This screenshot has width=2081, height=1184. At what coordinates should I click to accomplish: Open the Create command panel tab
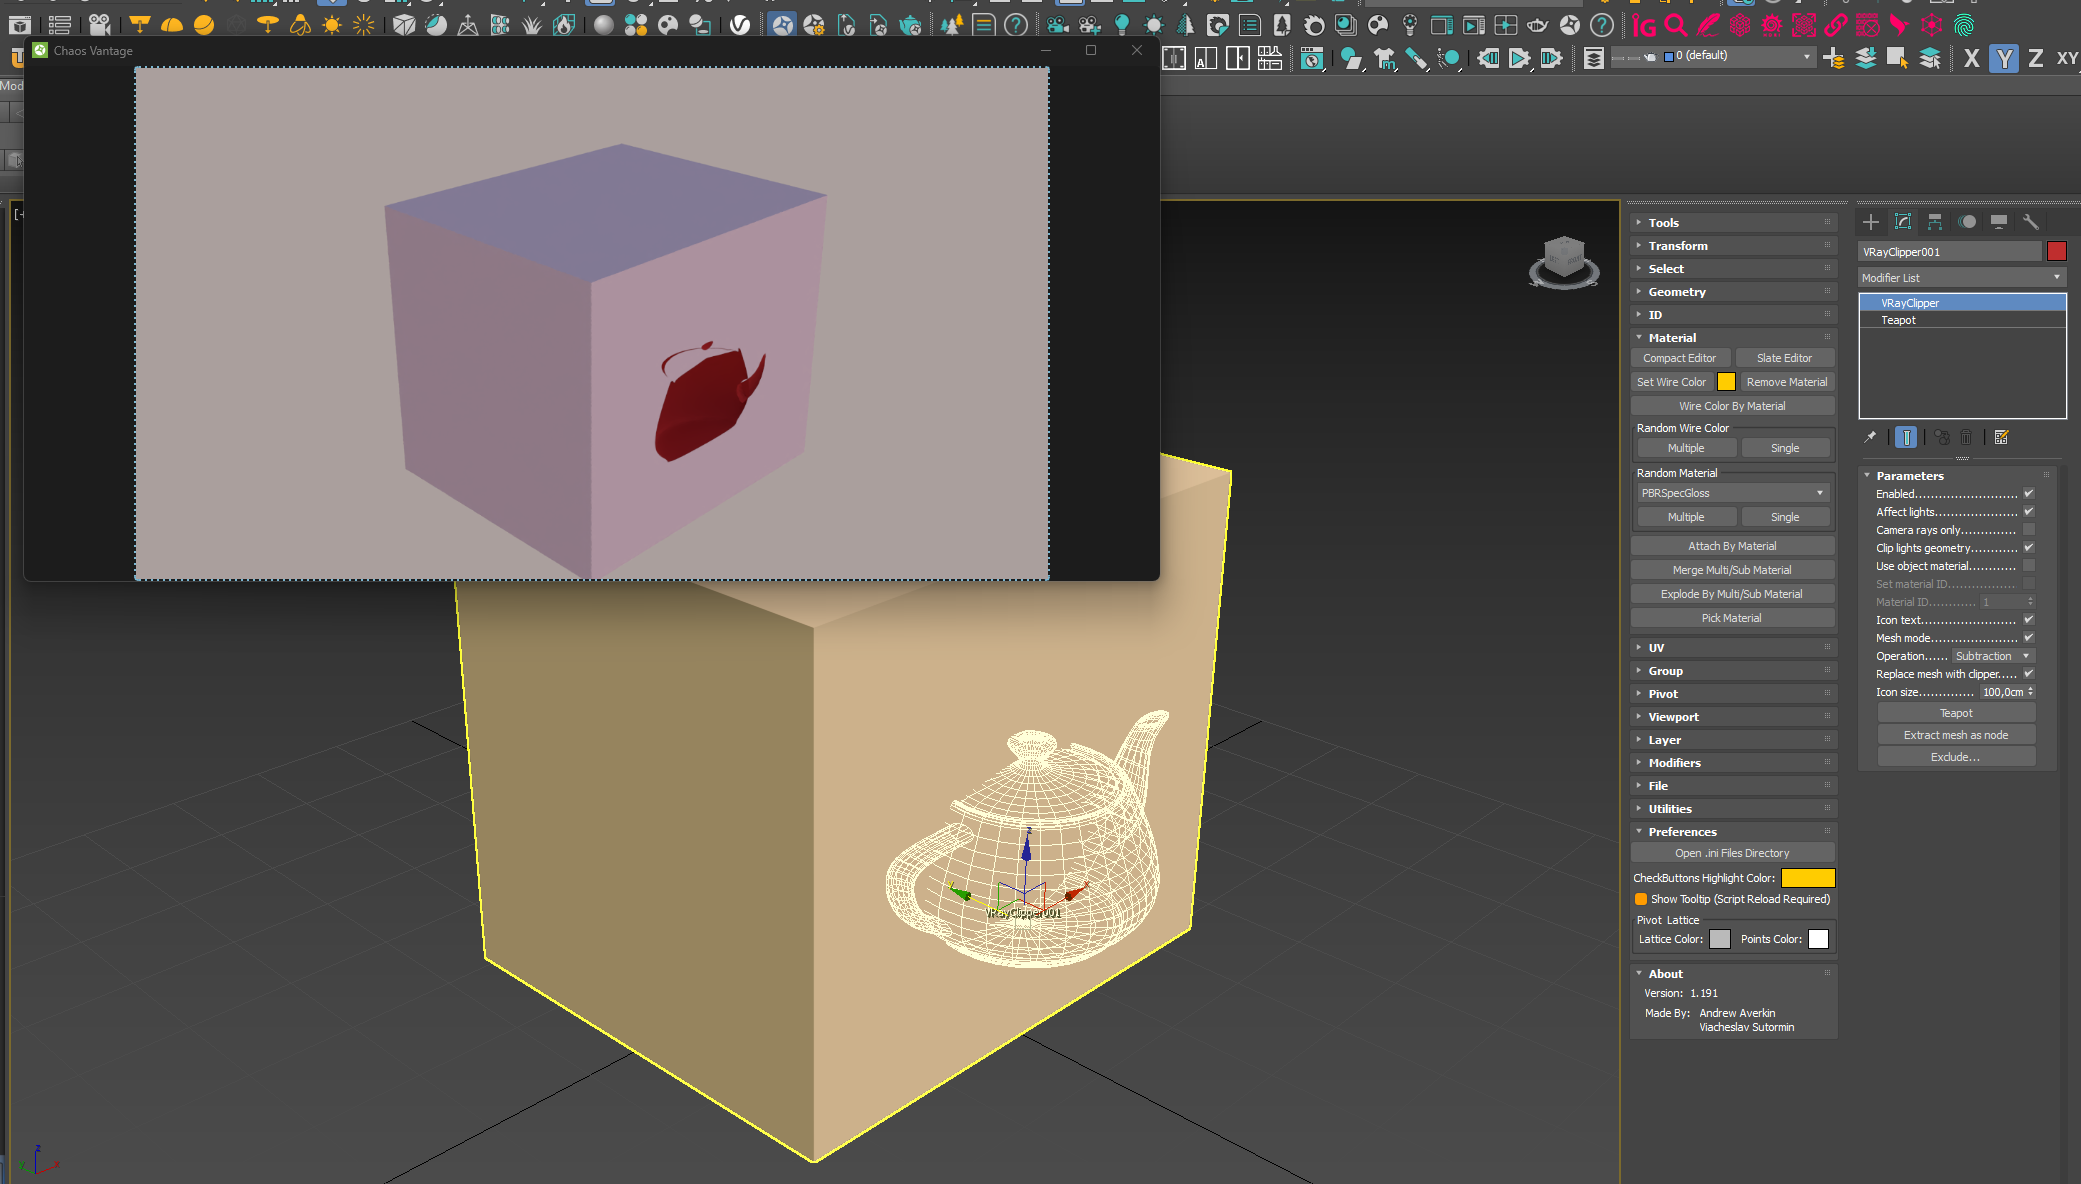click(1871, 222)
